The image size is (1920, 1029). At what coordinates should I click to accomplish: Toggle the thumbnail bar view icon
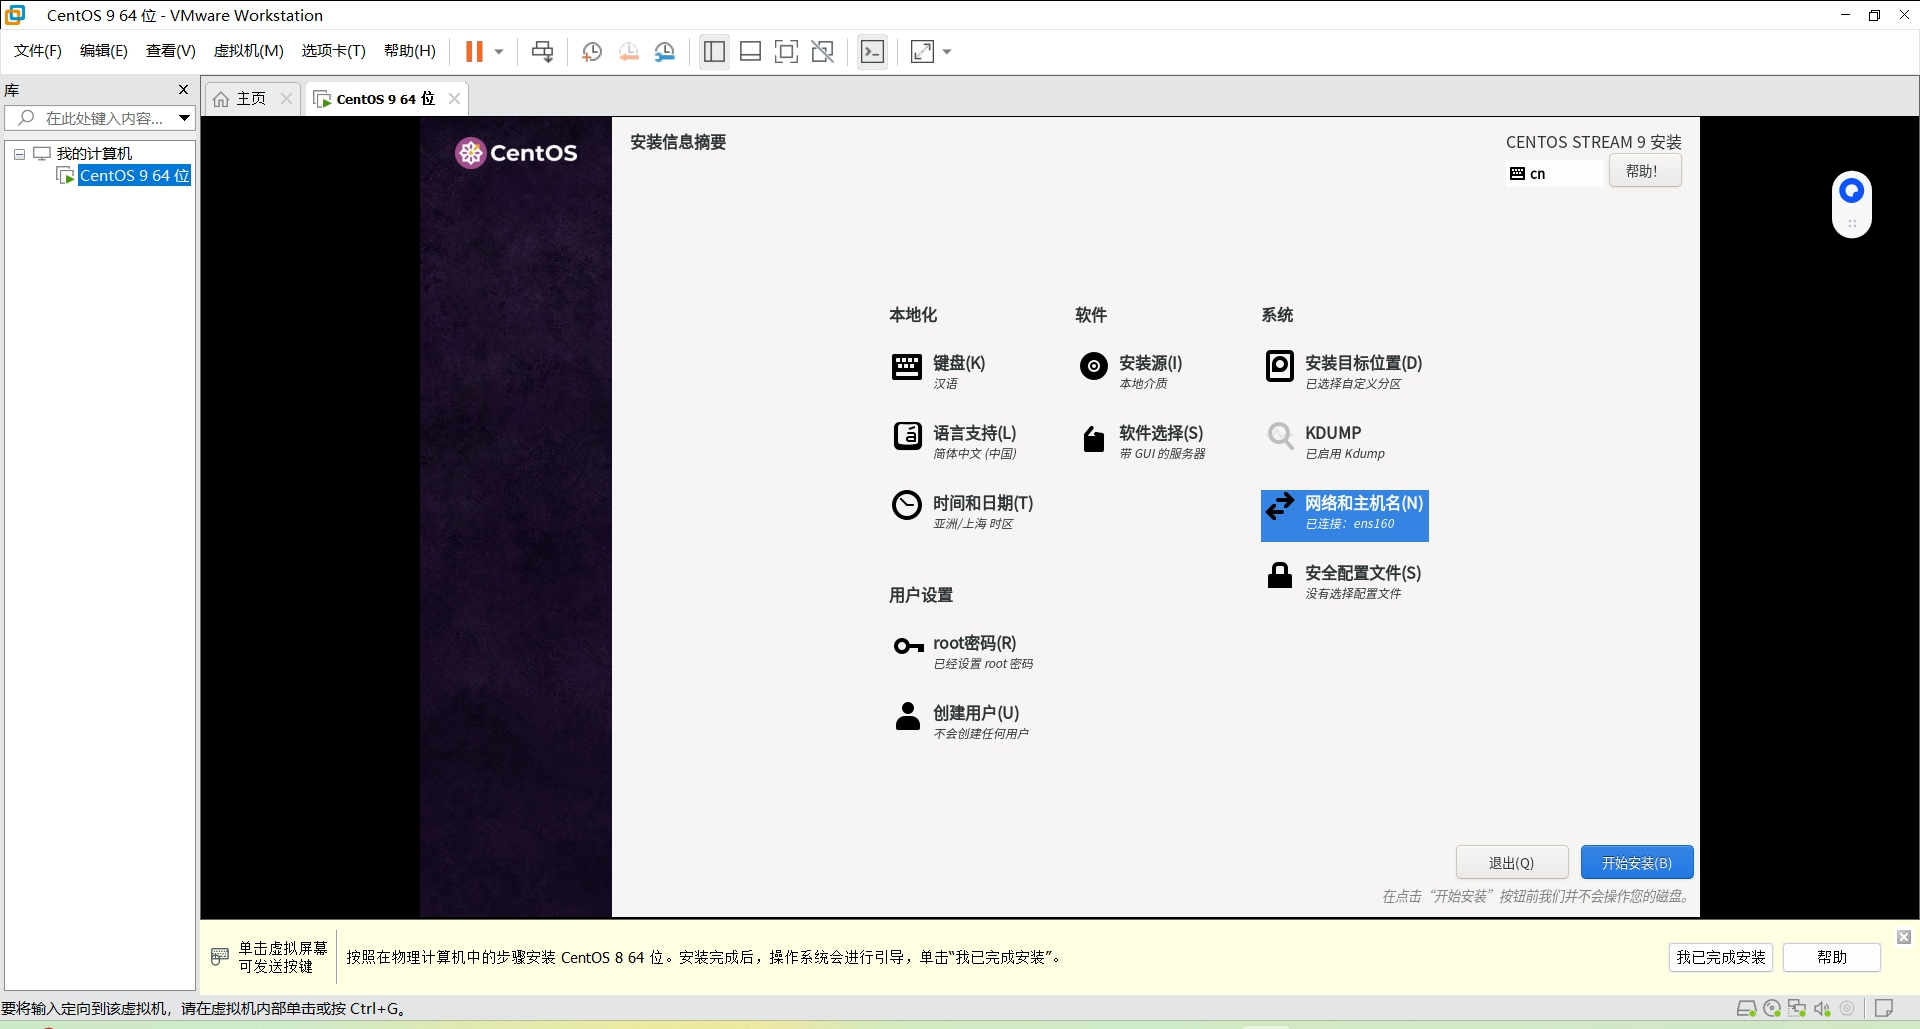point(750,52)
